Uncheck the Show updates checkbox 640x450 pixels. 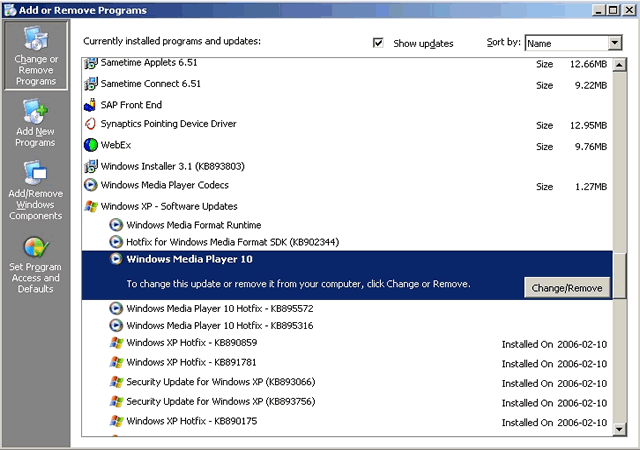click(x=378, y=42)
